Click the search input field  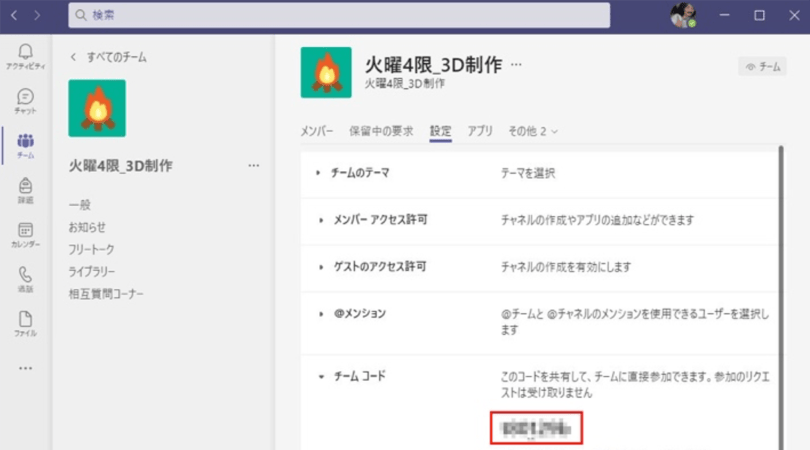pos(339,15)
